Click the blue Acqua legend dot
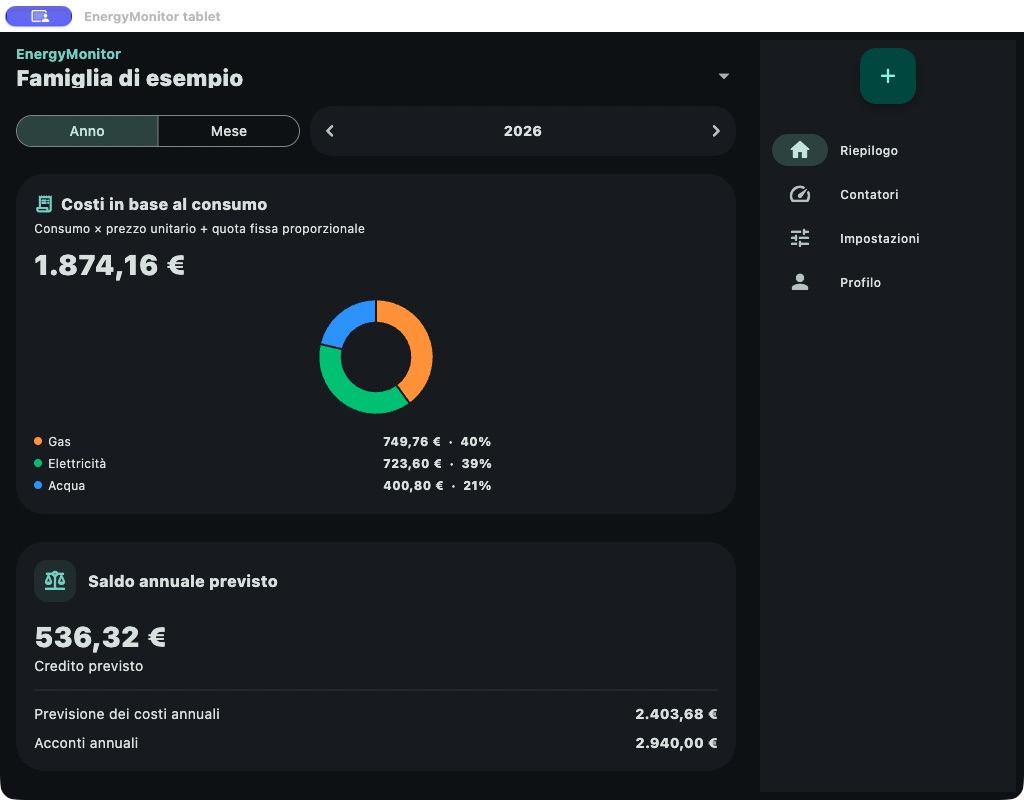This screenshot has height=800, width=1024. [38, 485]
